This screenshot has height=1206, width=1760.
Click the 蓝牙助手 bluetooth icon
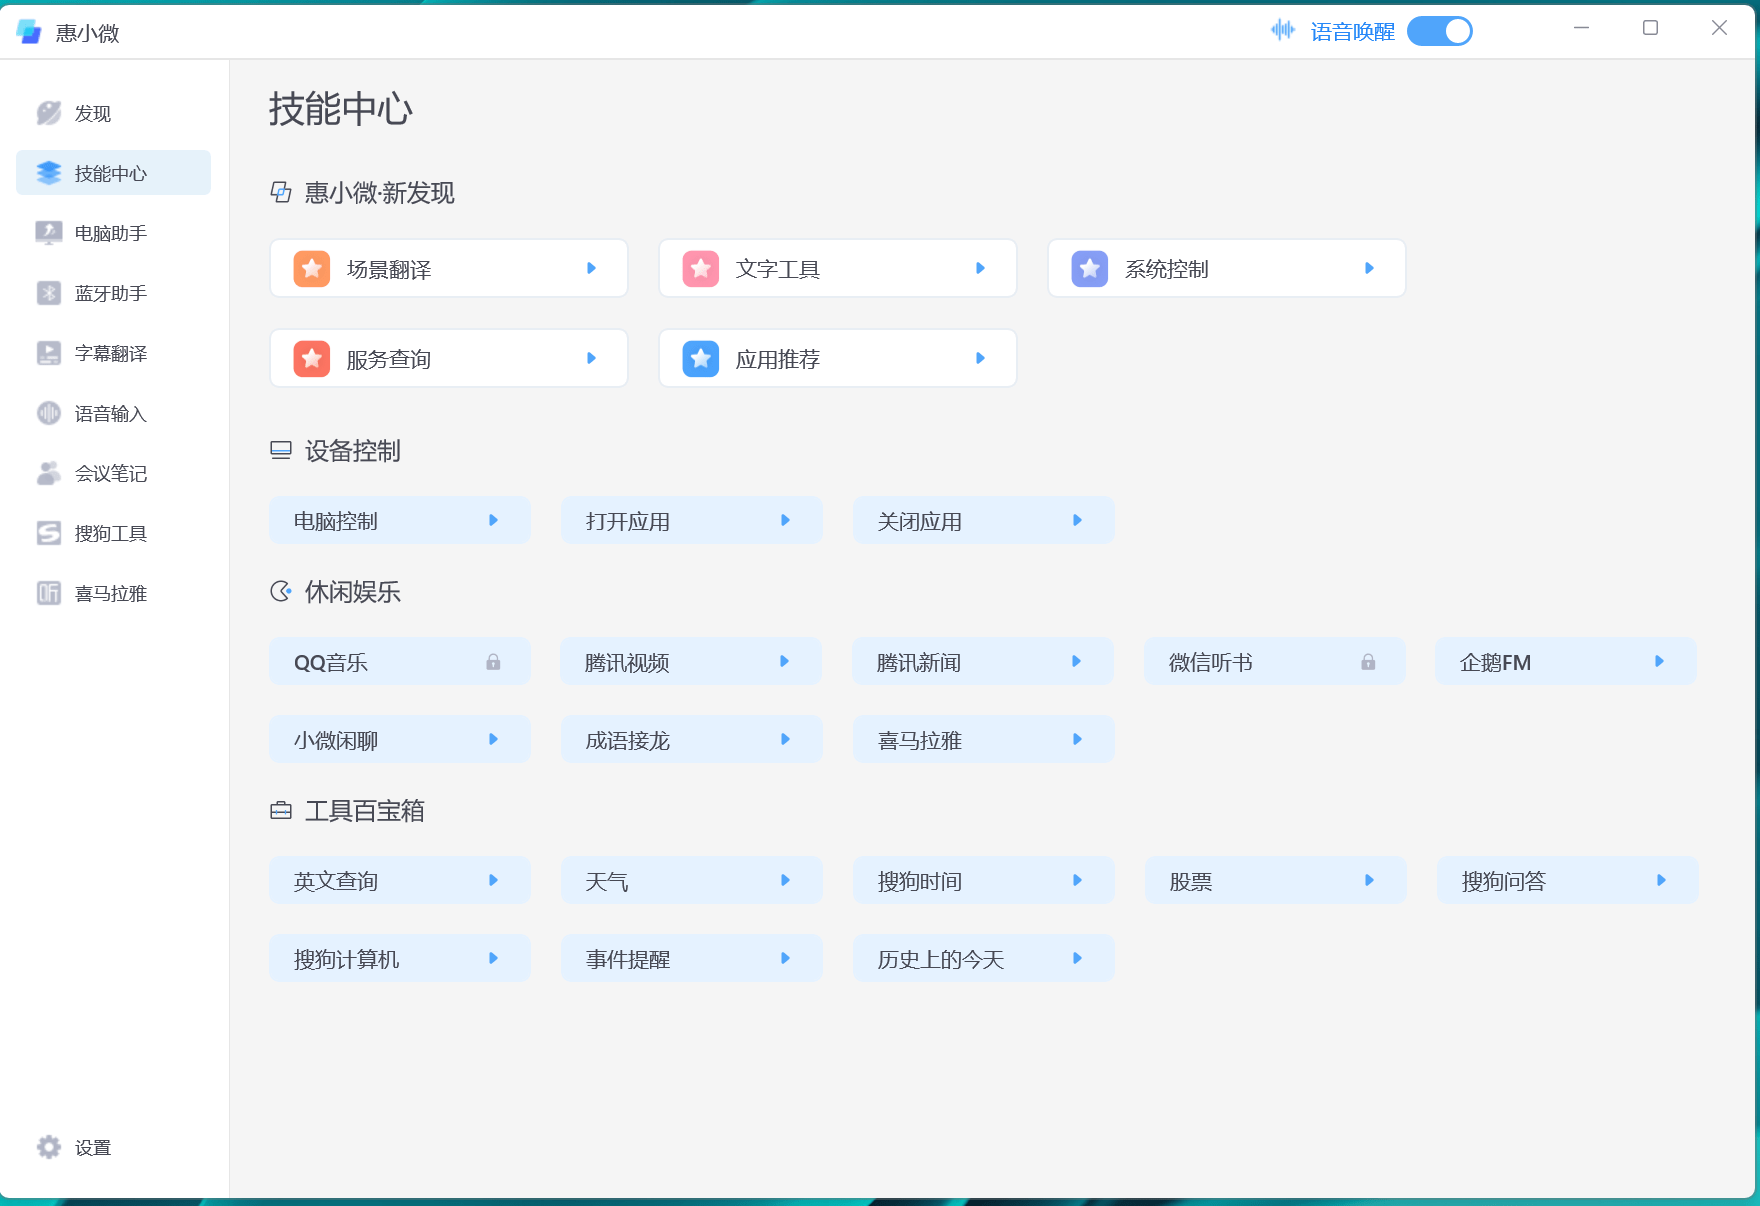(x=48, y=293)
